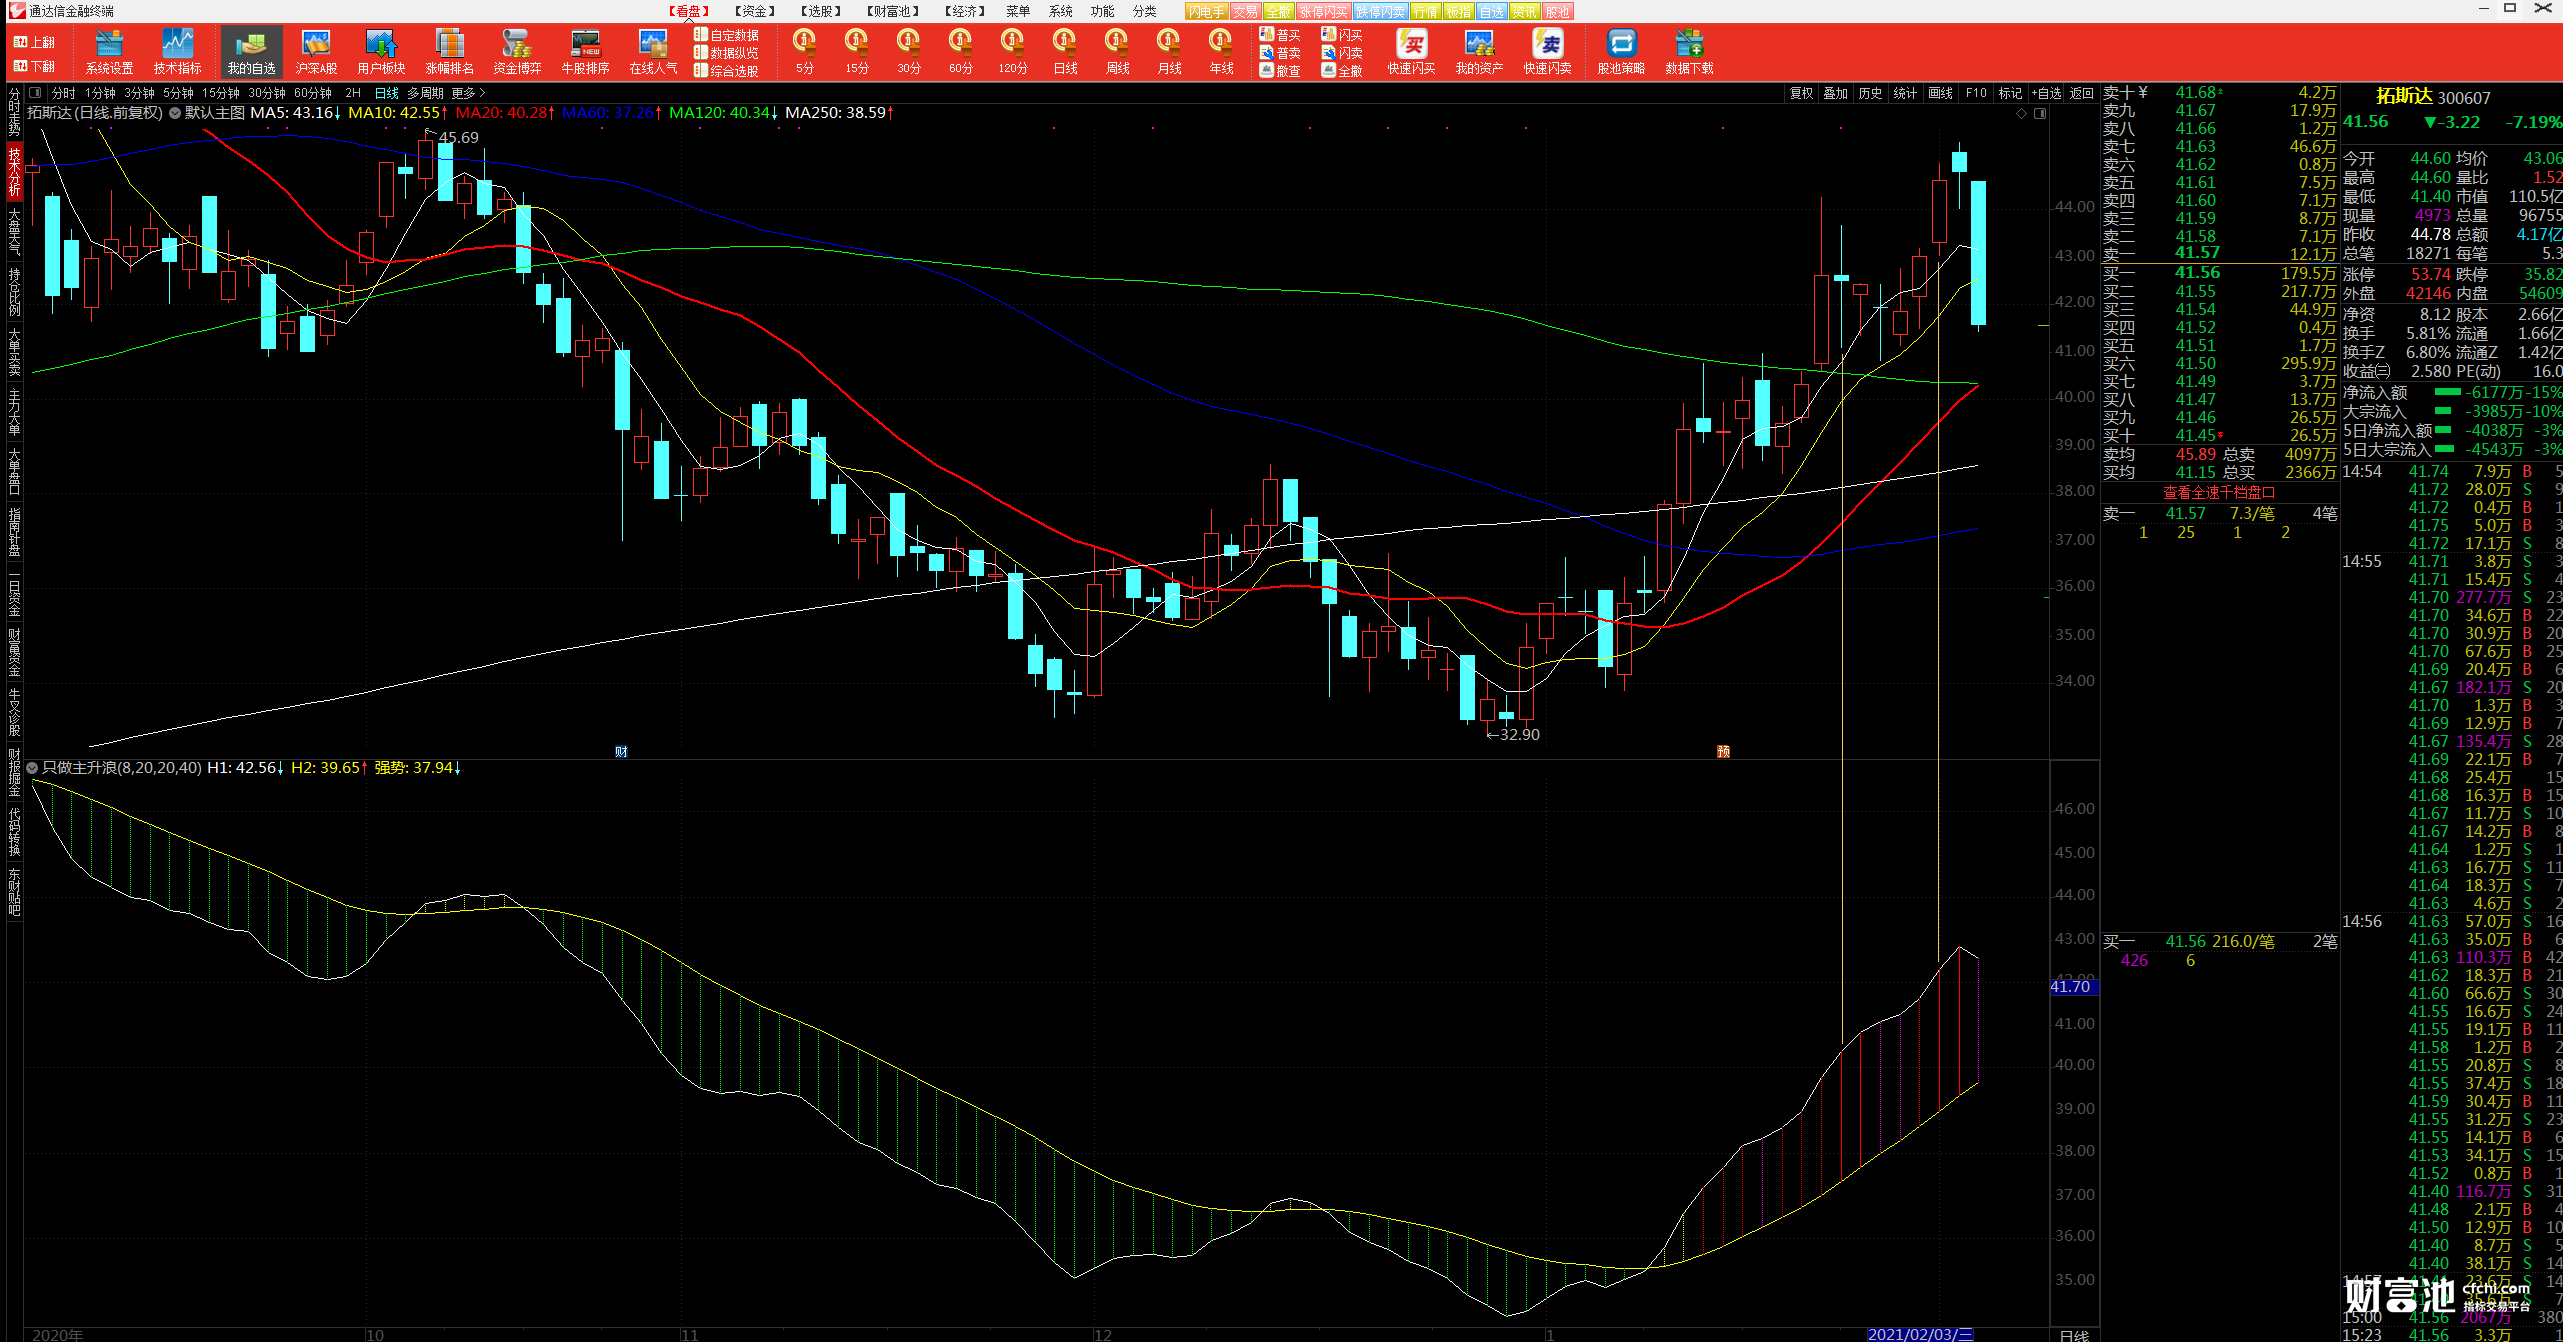Toggle 只做主升浪 sub-indicator round button
Screen dimensions: 2563x1342
point(32,768)
